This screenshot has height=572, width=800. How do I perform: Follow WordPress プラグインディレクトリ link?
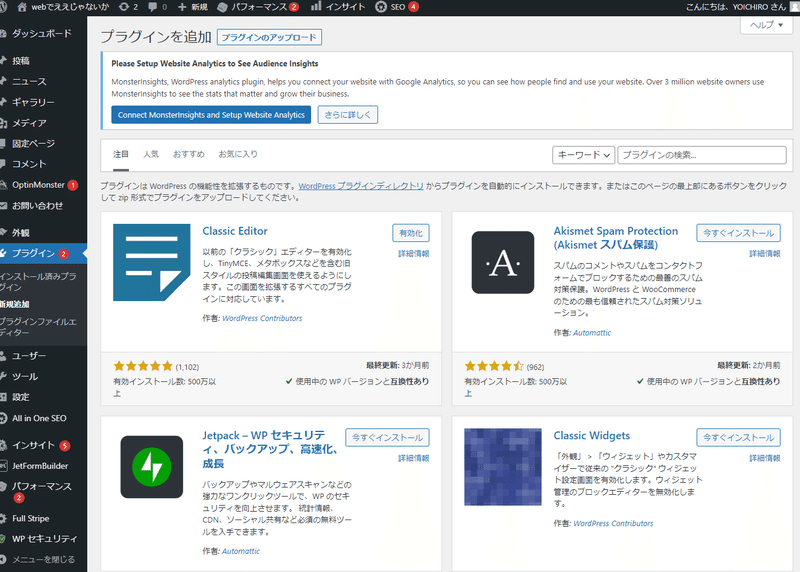click(x=361, y=186)
